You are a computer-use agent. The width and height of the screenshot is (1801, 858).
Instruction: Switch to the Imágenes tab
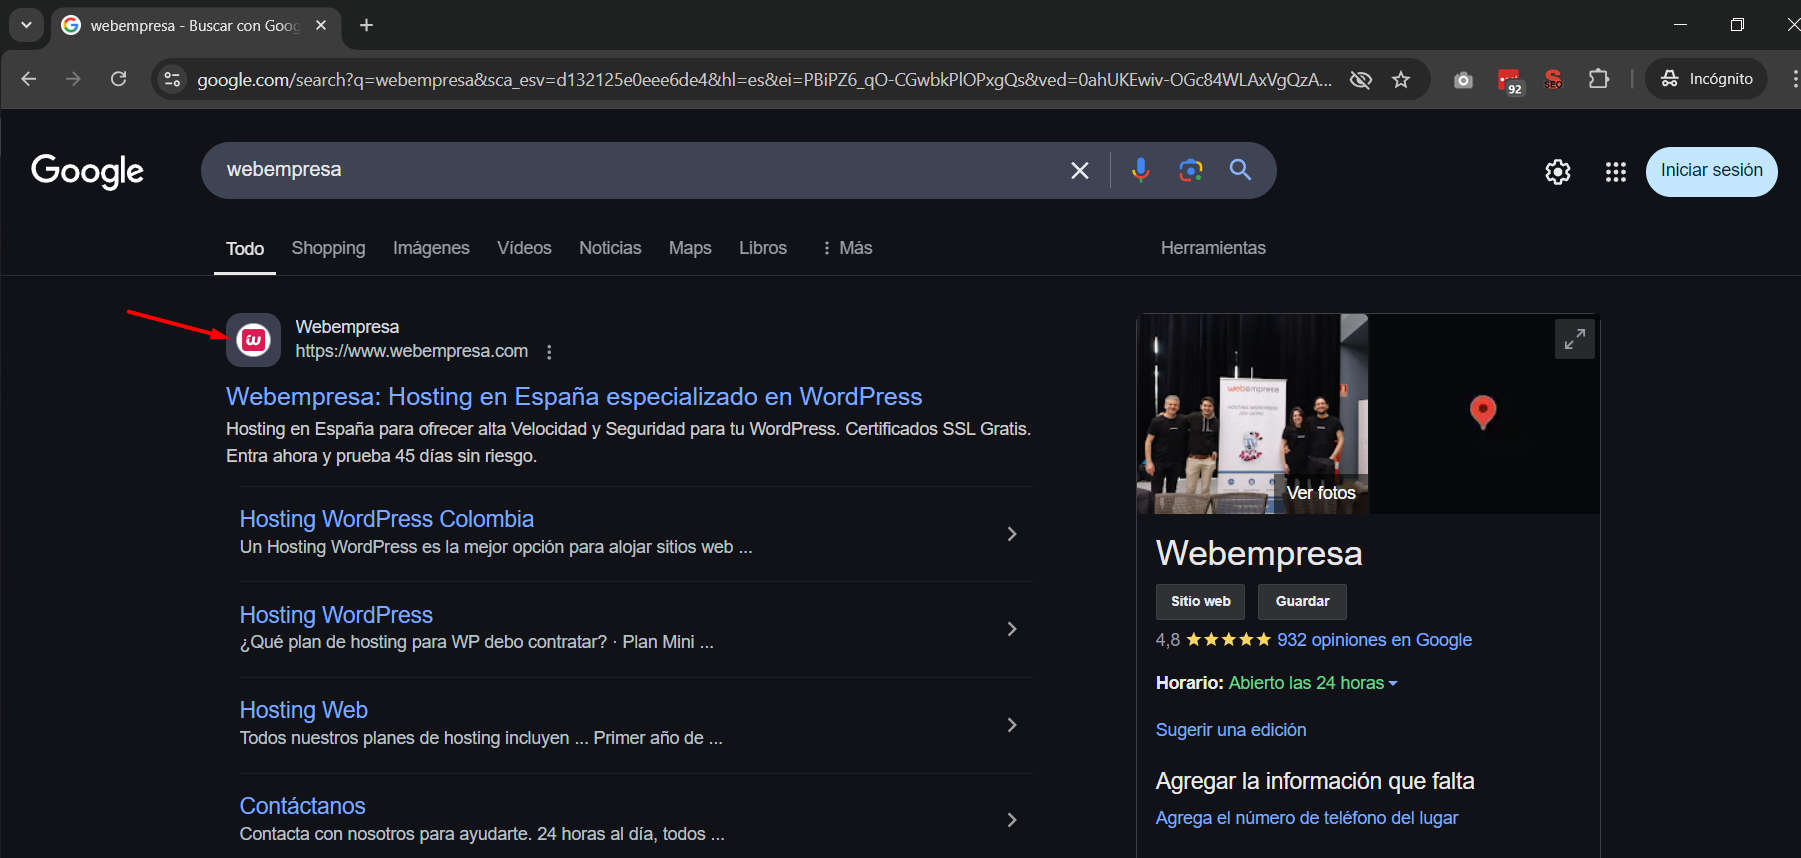click(x=431, y=248)
